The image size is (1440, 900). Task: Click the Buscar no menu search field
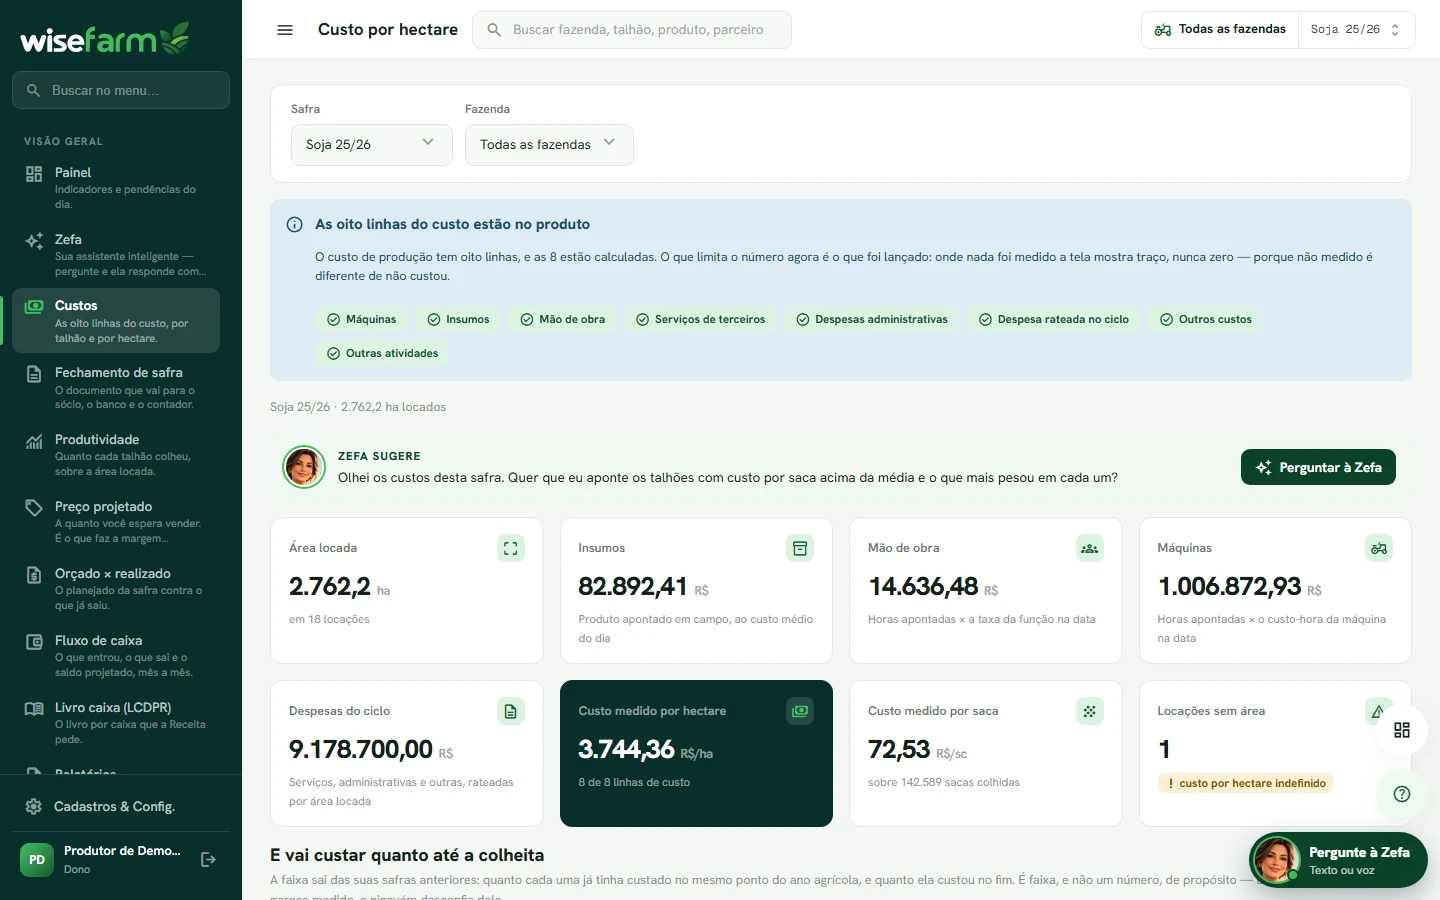tap(121, 90)
